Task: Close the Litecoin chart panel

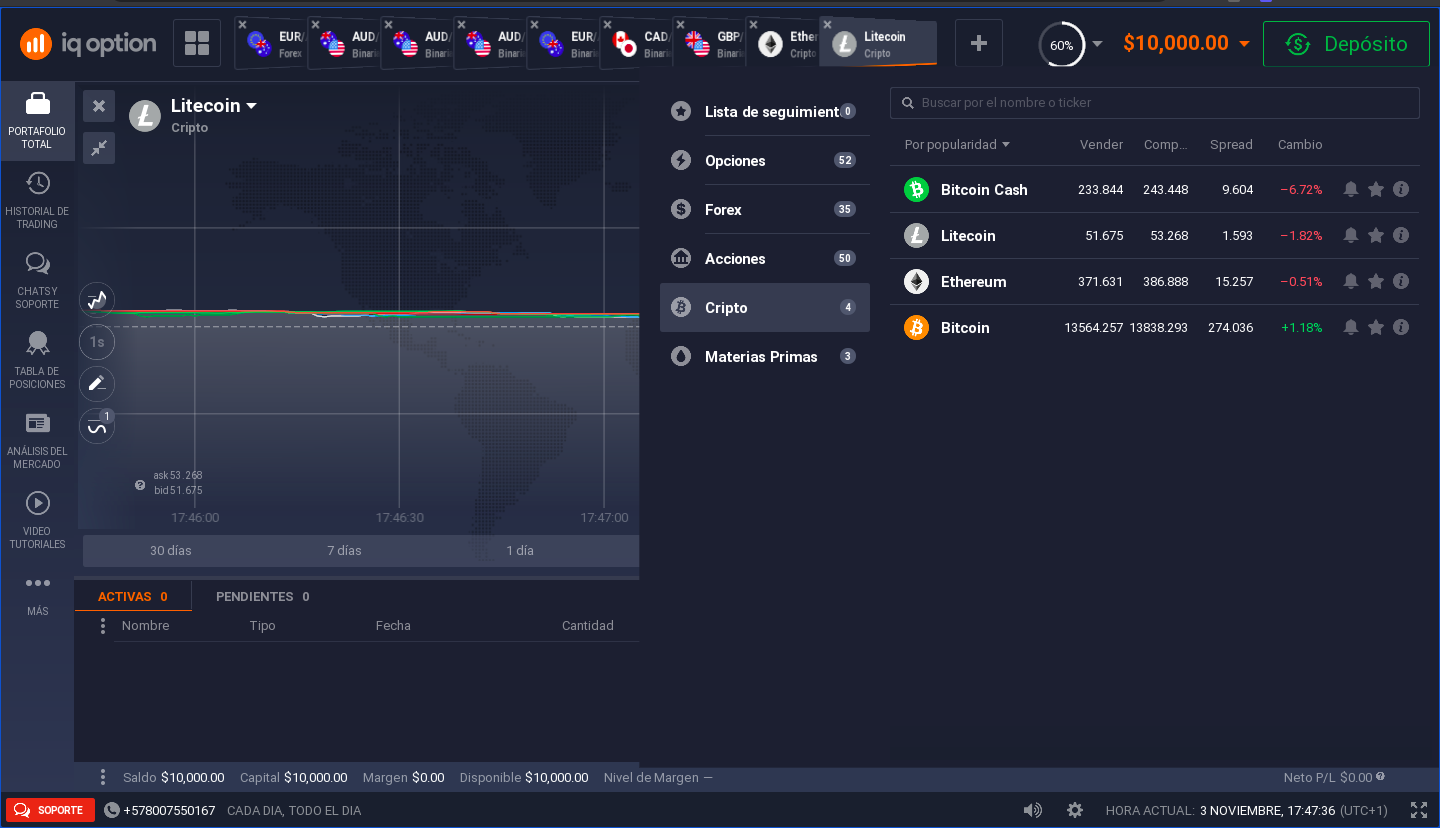Action: tap(99, 106)
